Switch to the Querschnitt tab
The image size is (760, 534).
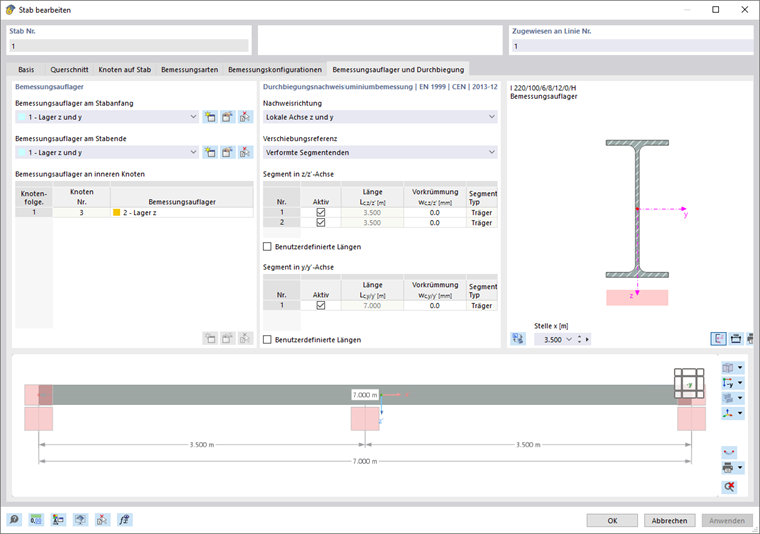69,69
